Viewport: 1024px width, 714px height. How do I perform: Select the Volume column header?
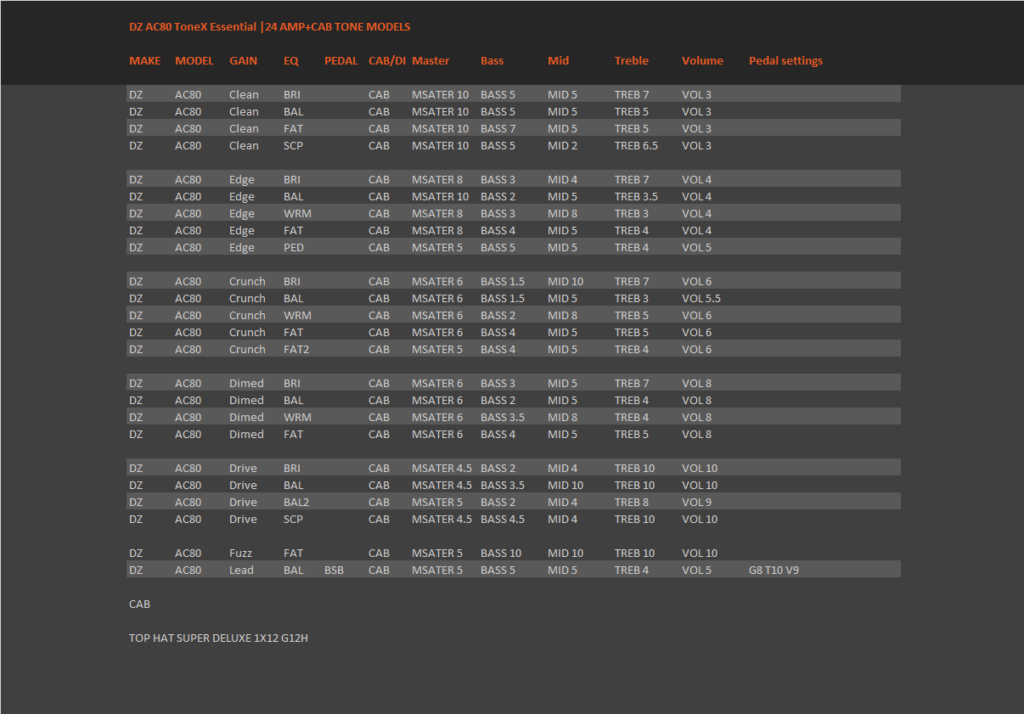pyautogui.click(x=702, y=61)
